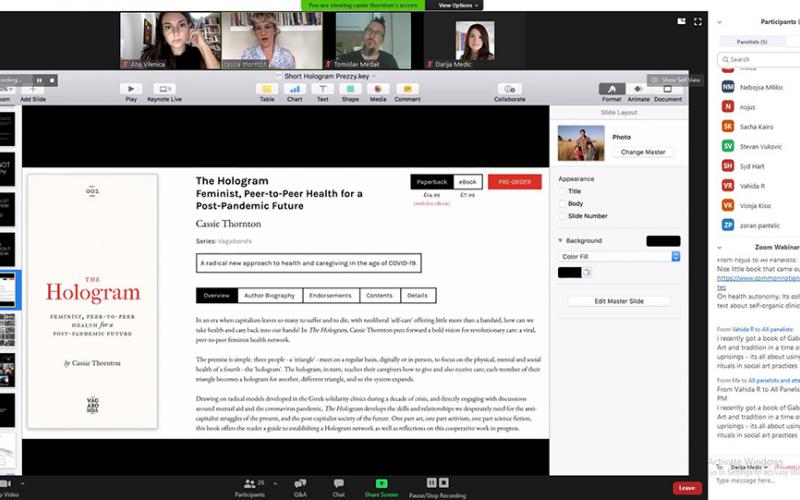Select the eBook format option

tap(467, 182)
